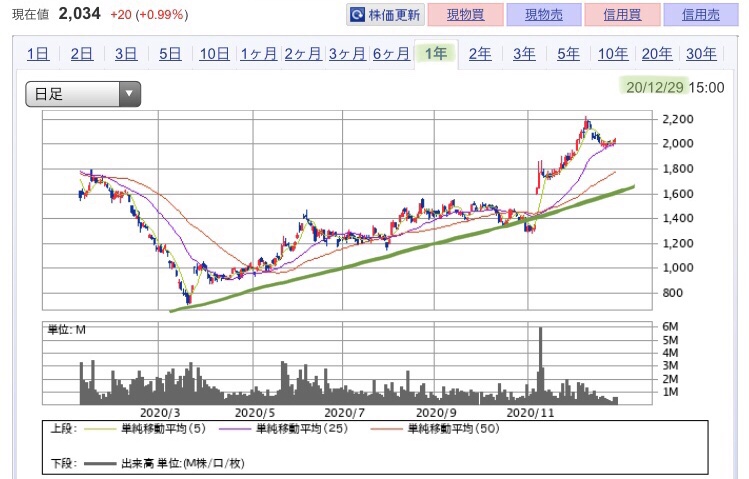
Task: Select the active 1年 range tab
Action: coord(436,53)
